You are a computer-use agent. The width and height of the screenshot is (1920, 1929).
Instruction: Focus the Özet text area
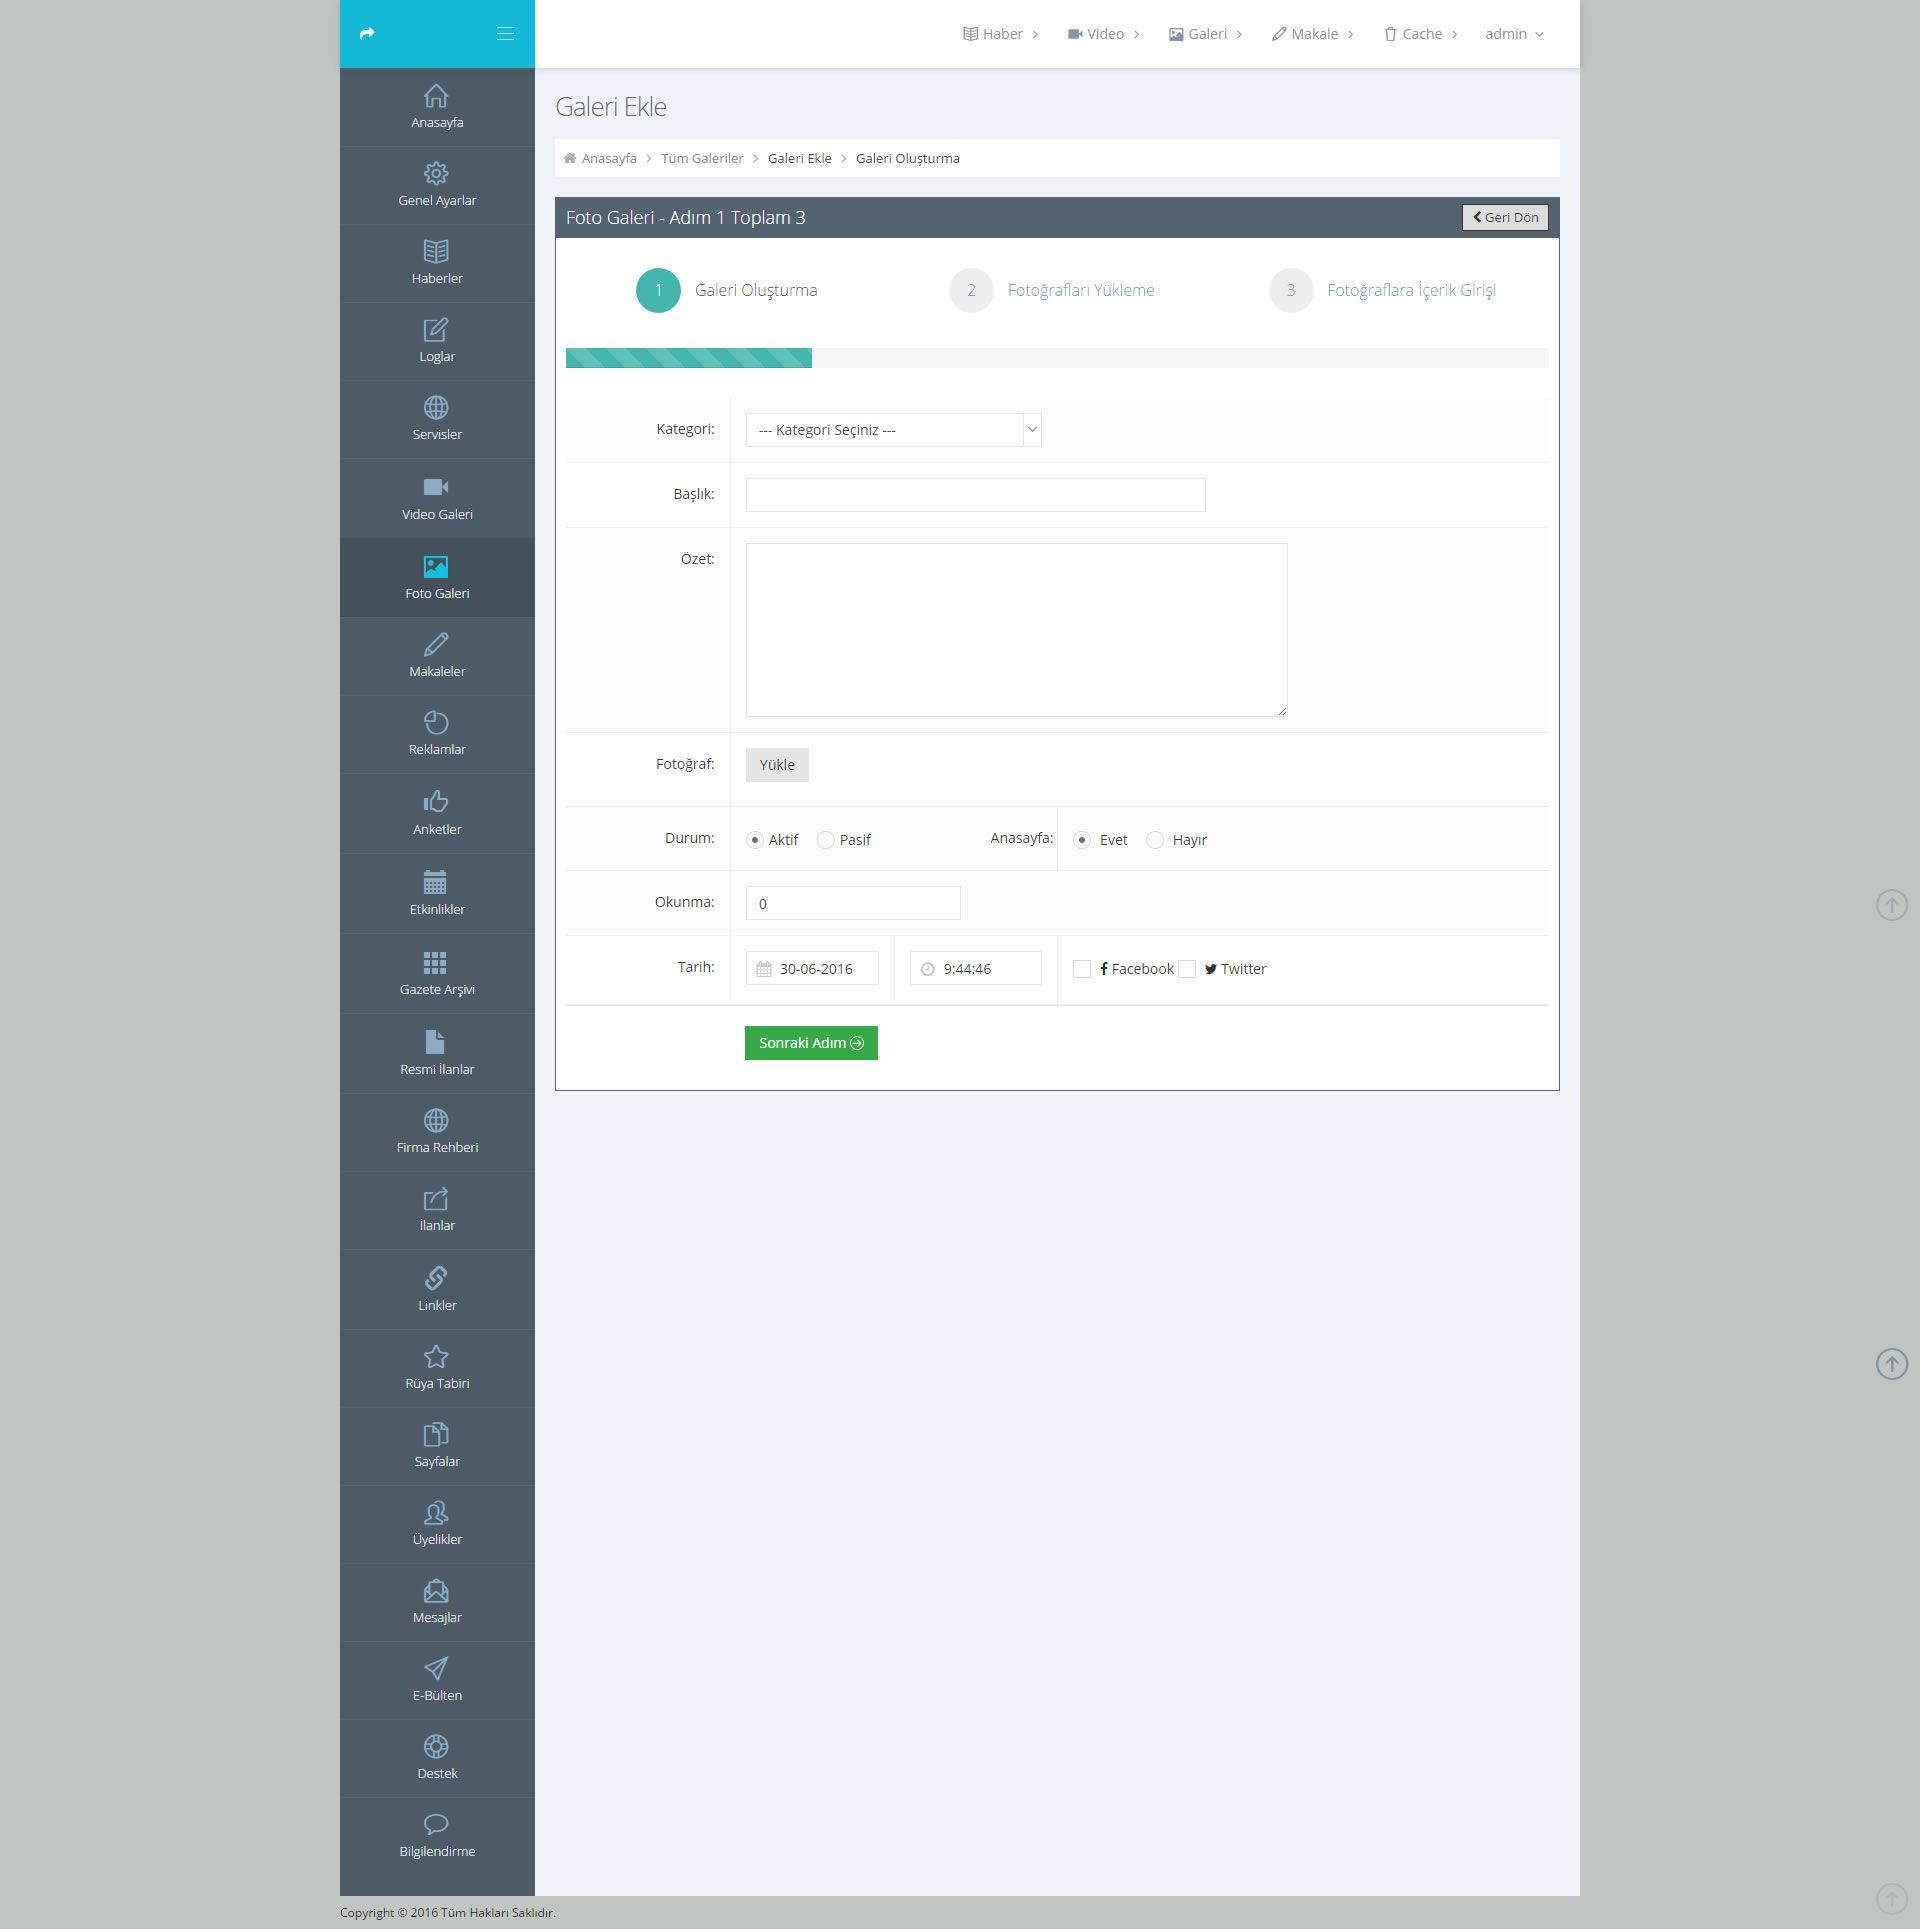(x=1017, y=630)
